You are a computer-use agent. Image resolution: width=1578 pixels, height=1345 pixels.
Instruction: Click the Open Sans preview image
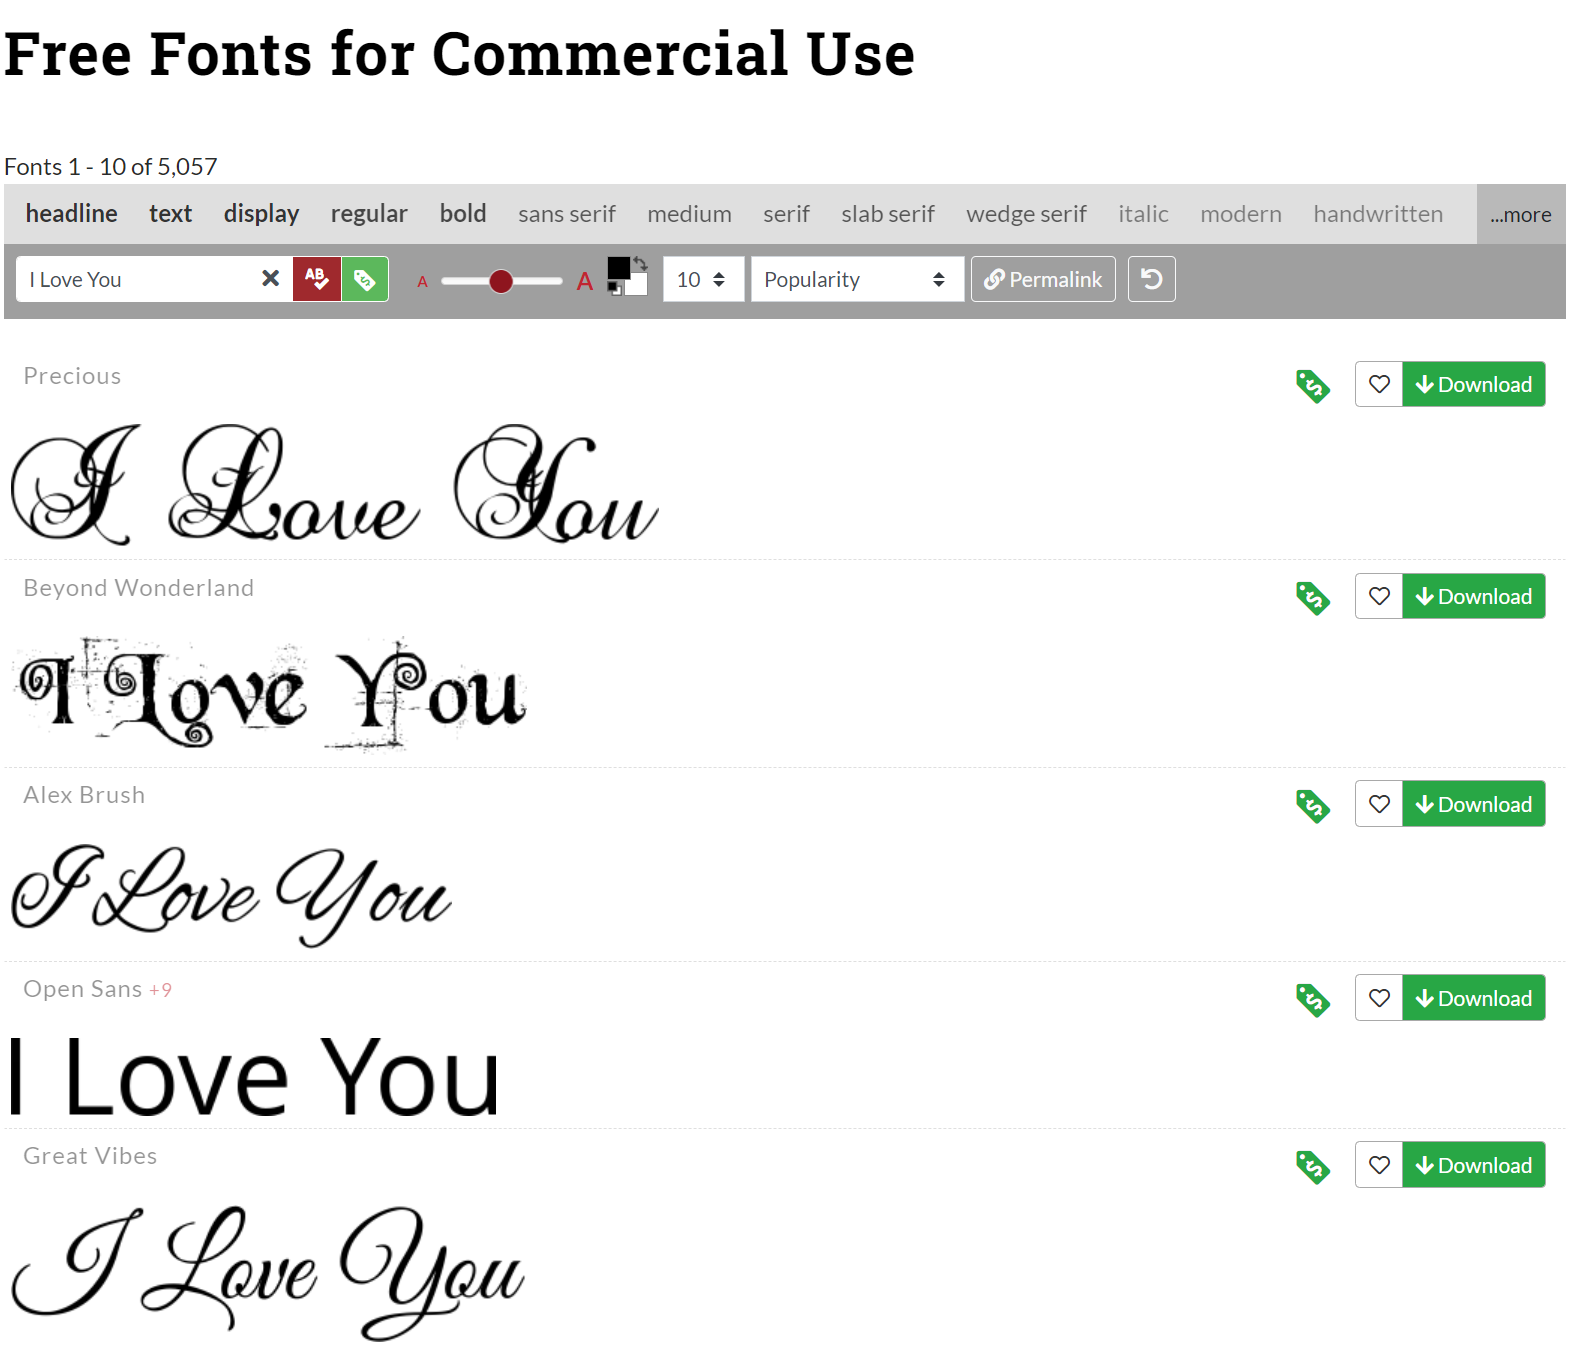click(254, 1077)
